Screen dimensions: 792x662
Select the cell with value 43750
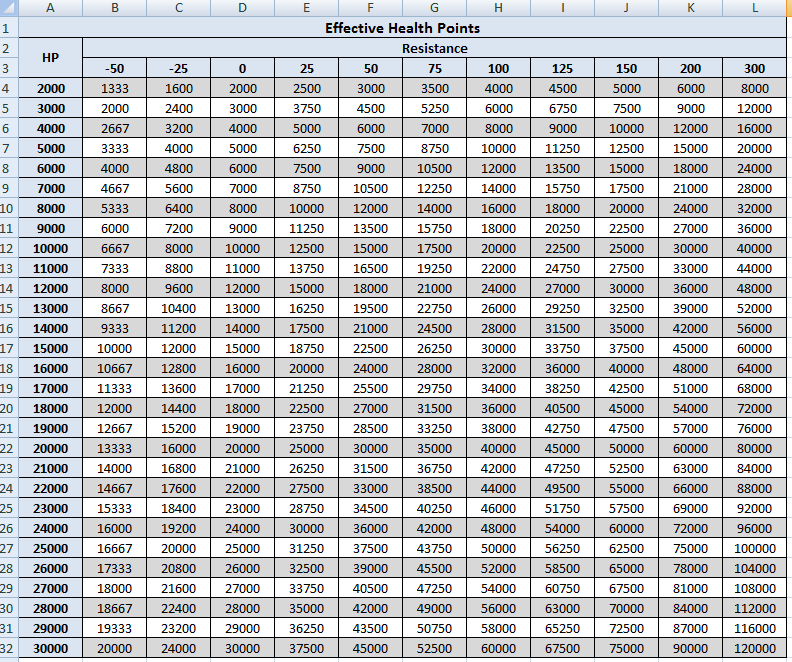434,548
